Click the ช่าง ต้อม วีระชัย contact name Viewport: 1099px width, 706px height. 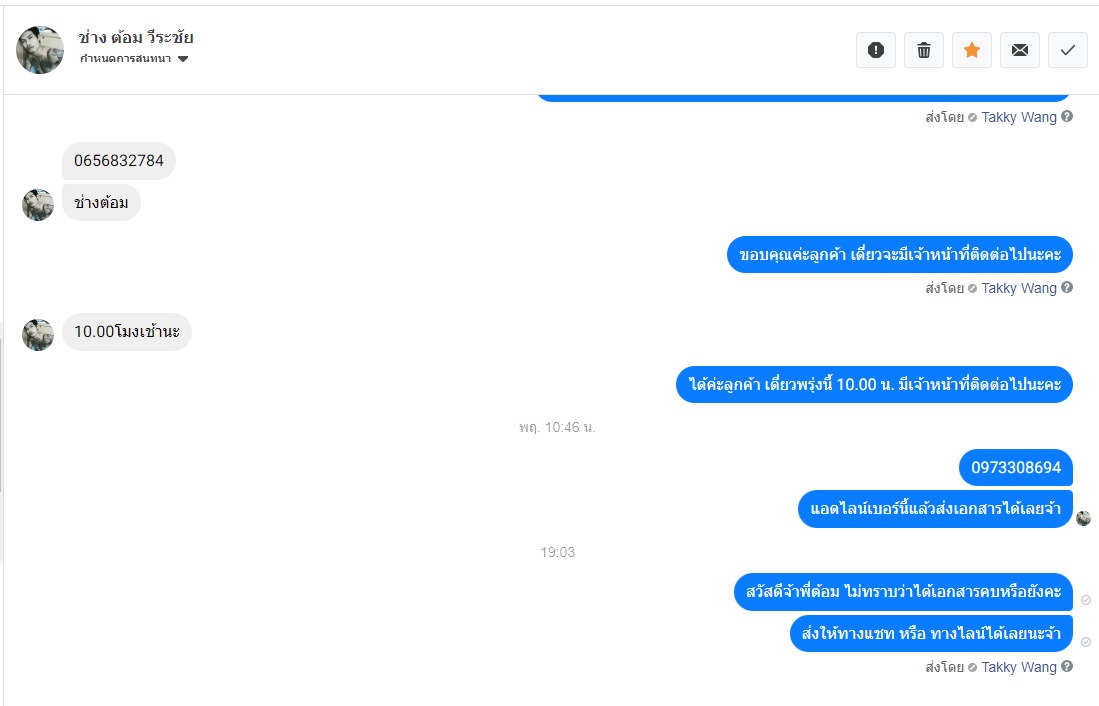point(135,37)
